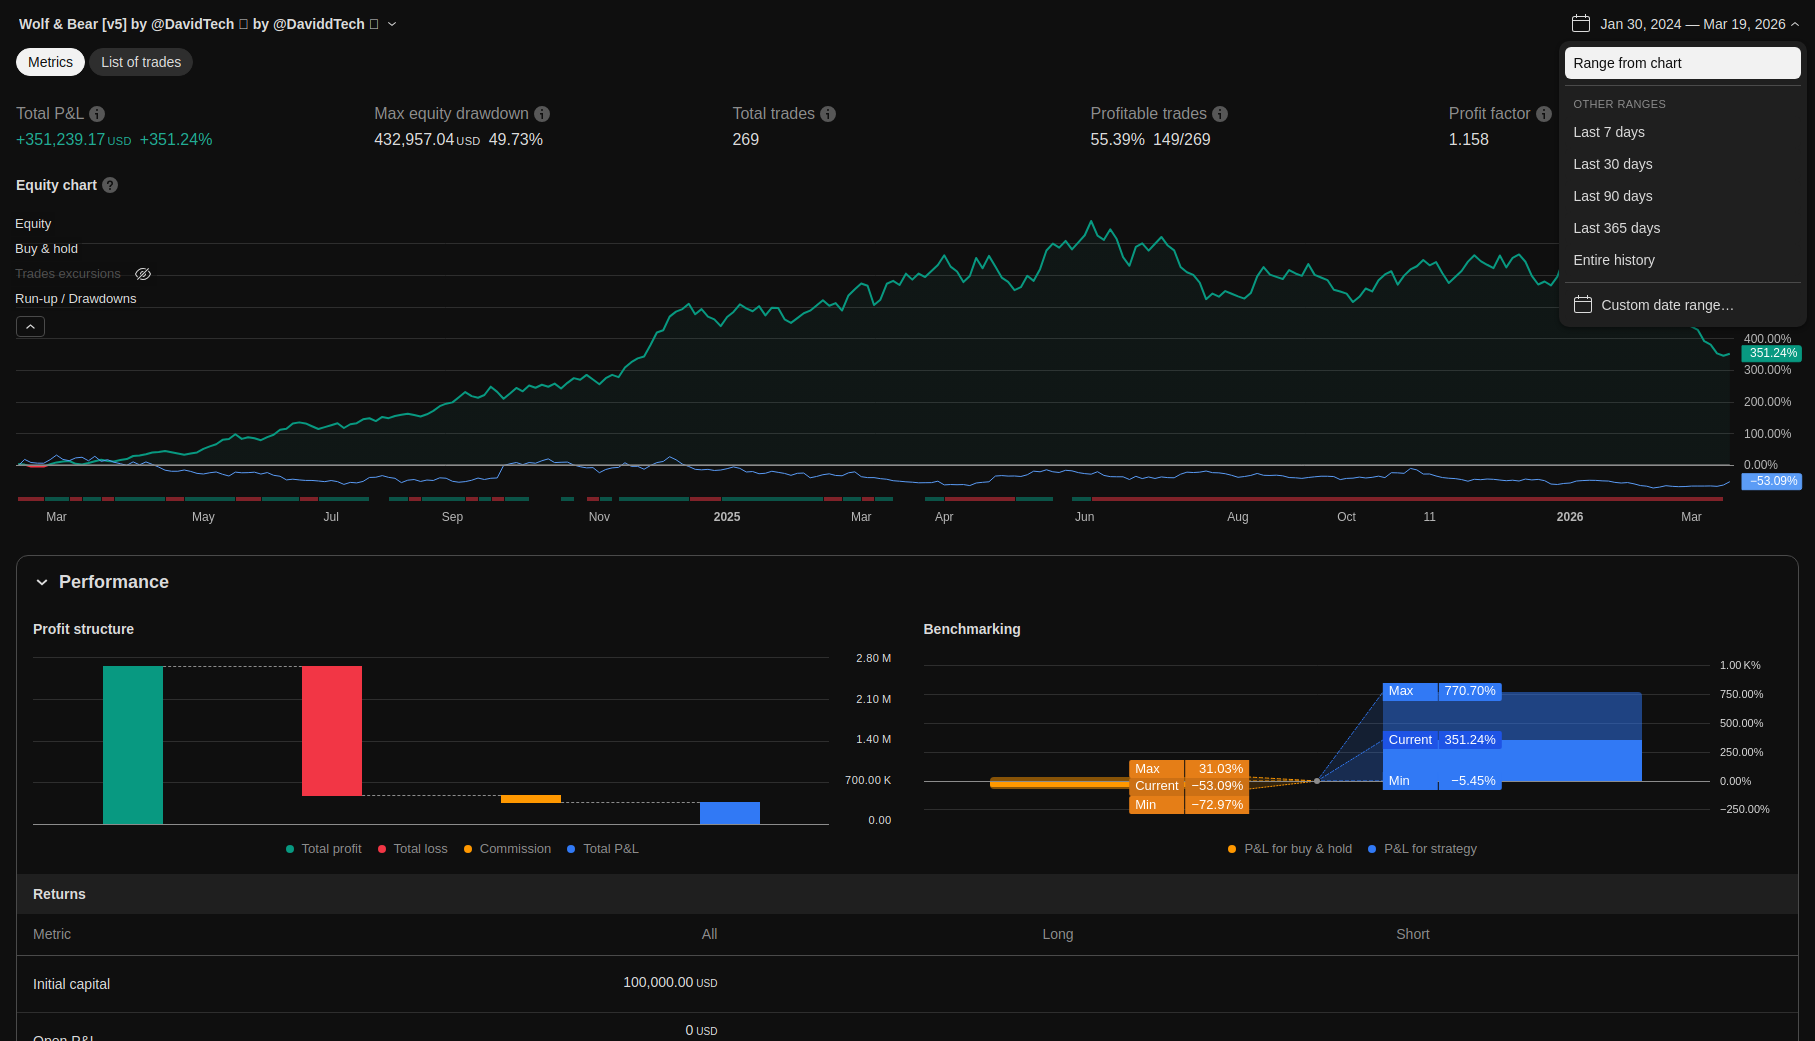Viewport: 1815px width, 1041px height.
Task: Click the Total P&L info icon
Action: [97, 114]
